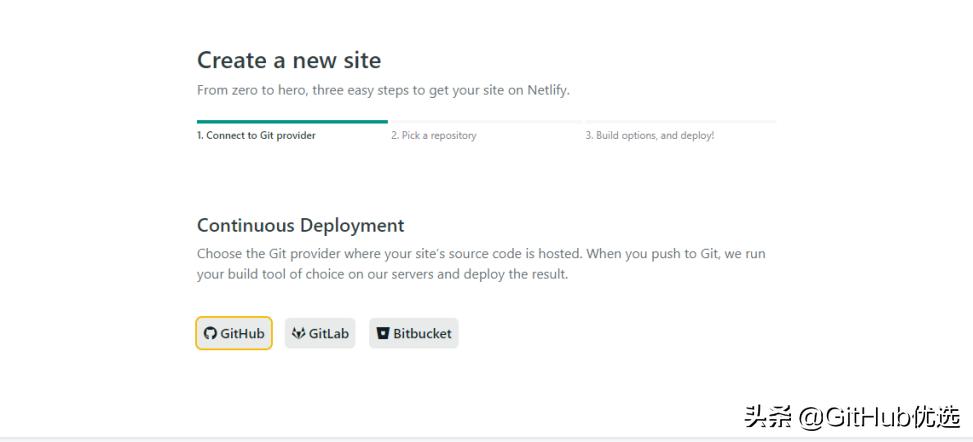The image size is (973, 442).
Task: Connect using the GitHub button
Action: point(234,333)
